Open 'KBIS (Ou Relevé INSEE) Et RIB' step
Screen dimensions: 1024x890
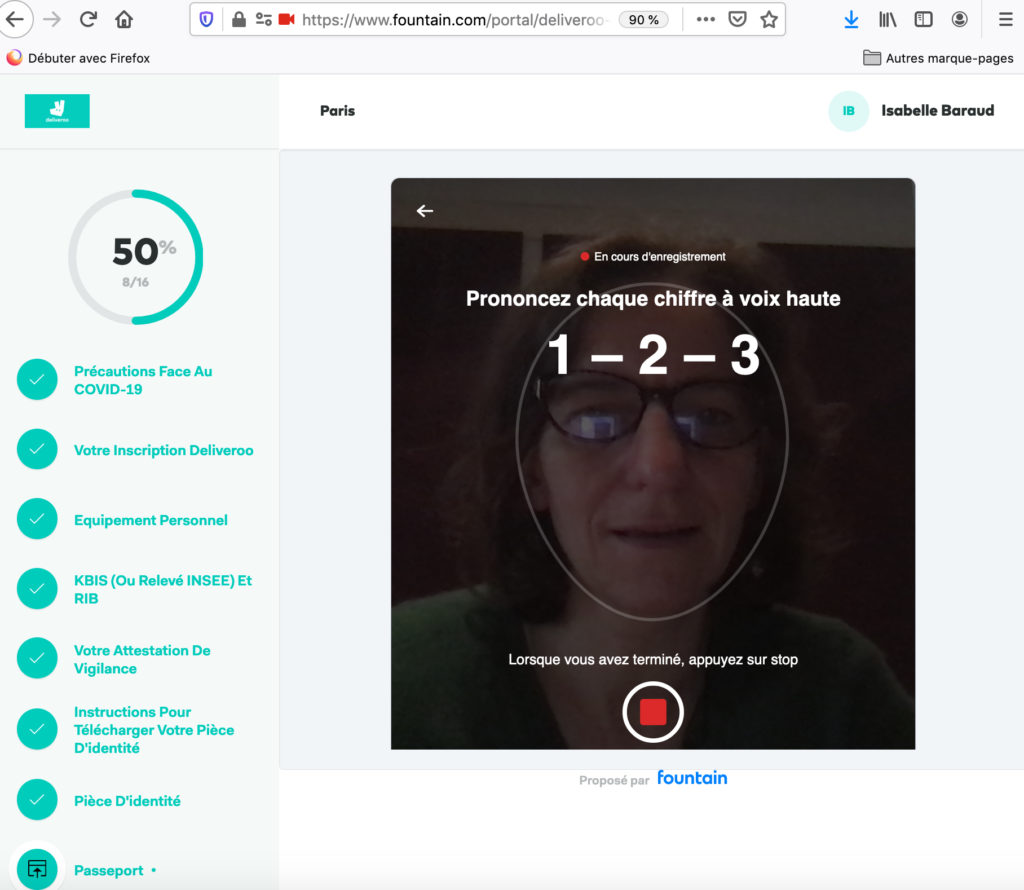(163, 589)
